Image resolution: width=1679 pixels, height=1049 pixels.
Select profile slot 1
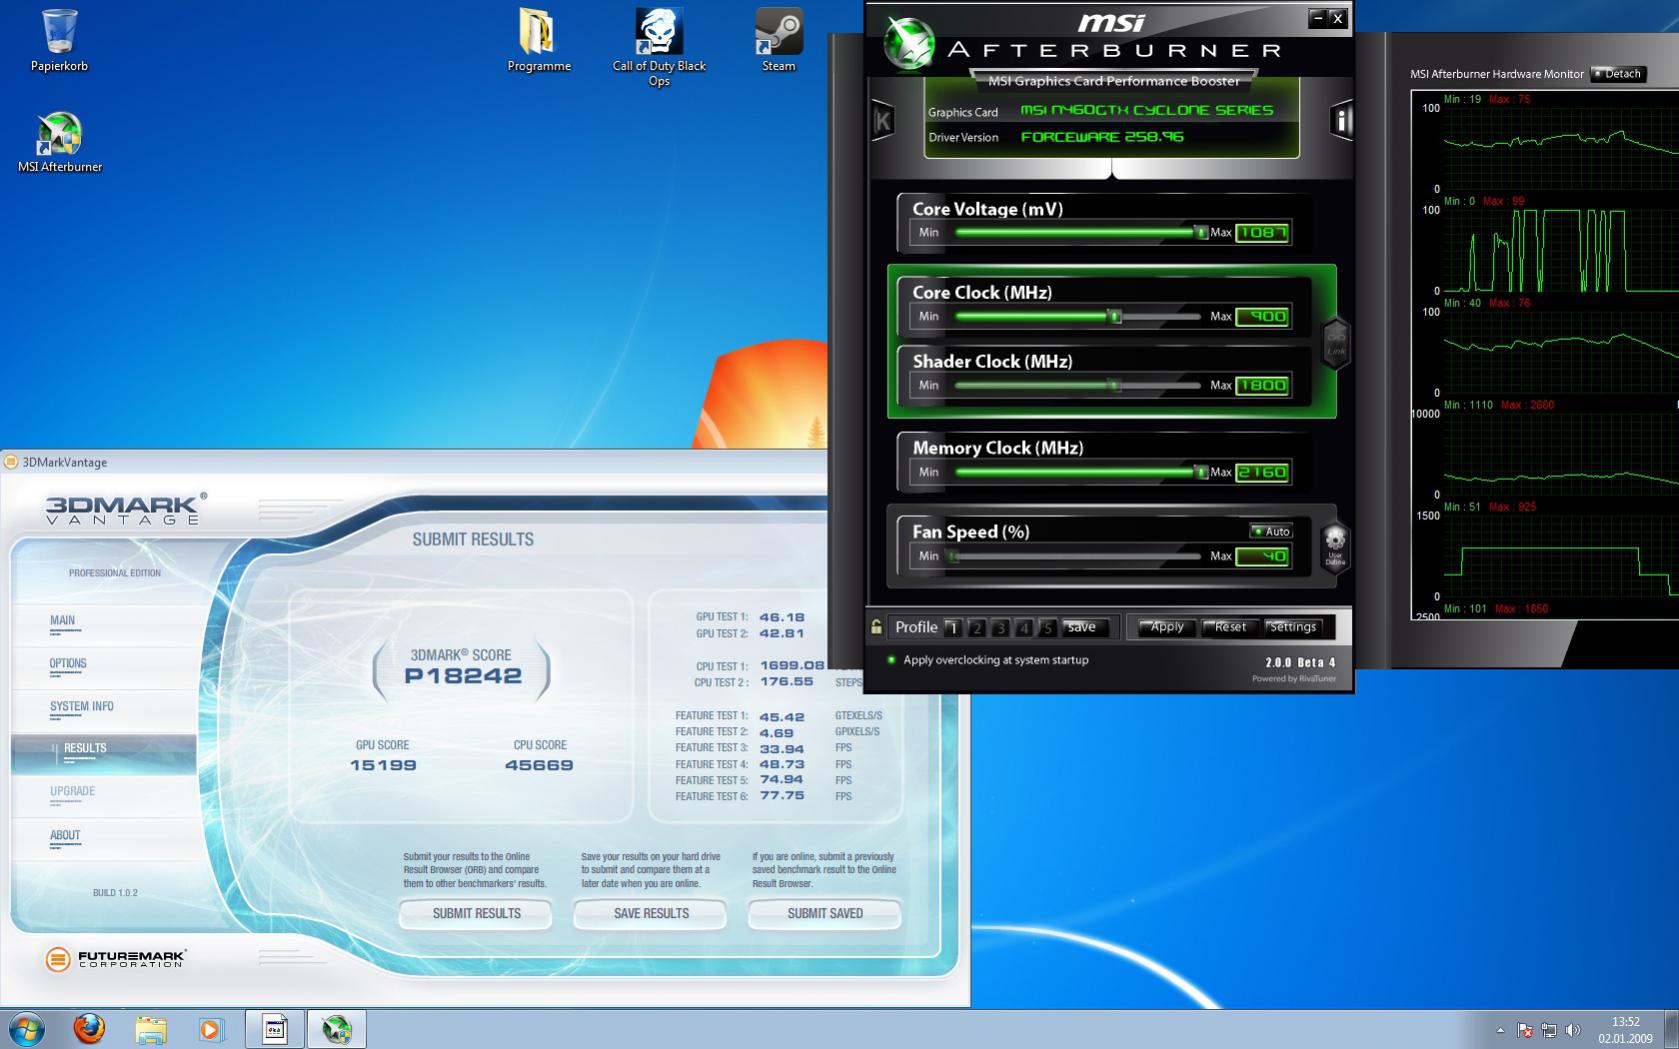point(952,628)
